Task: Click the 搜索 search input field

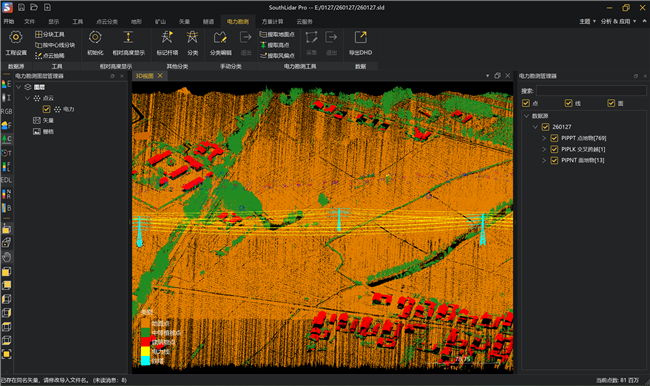Action: [591, 90]
